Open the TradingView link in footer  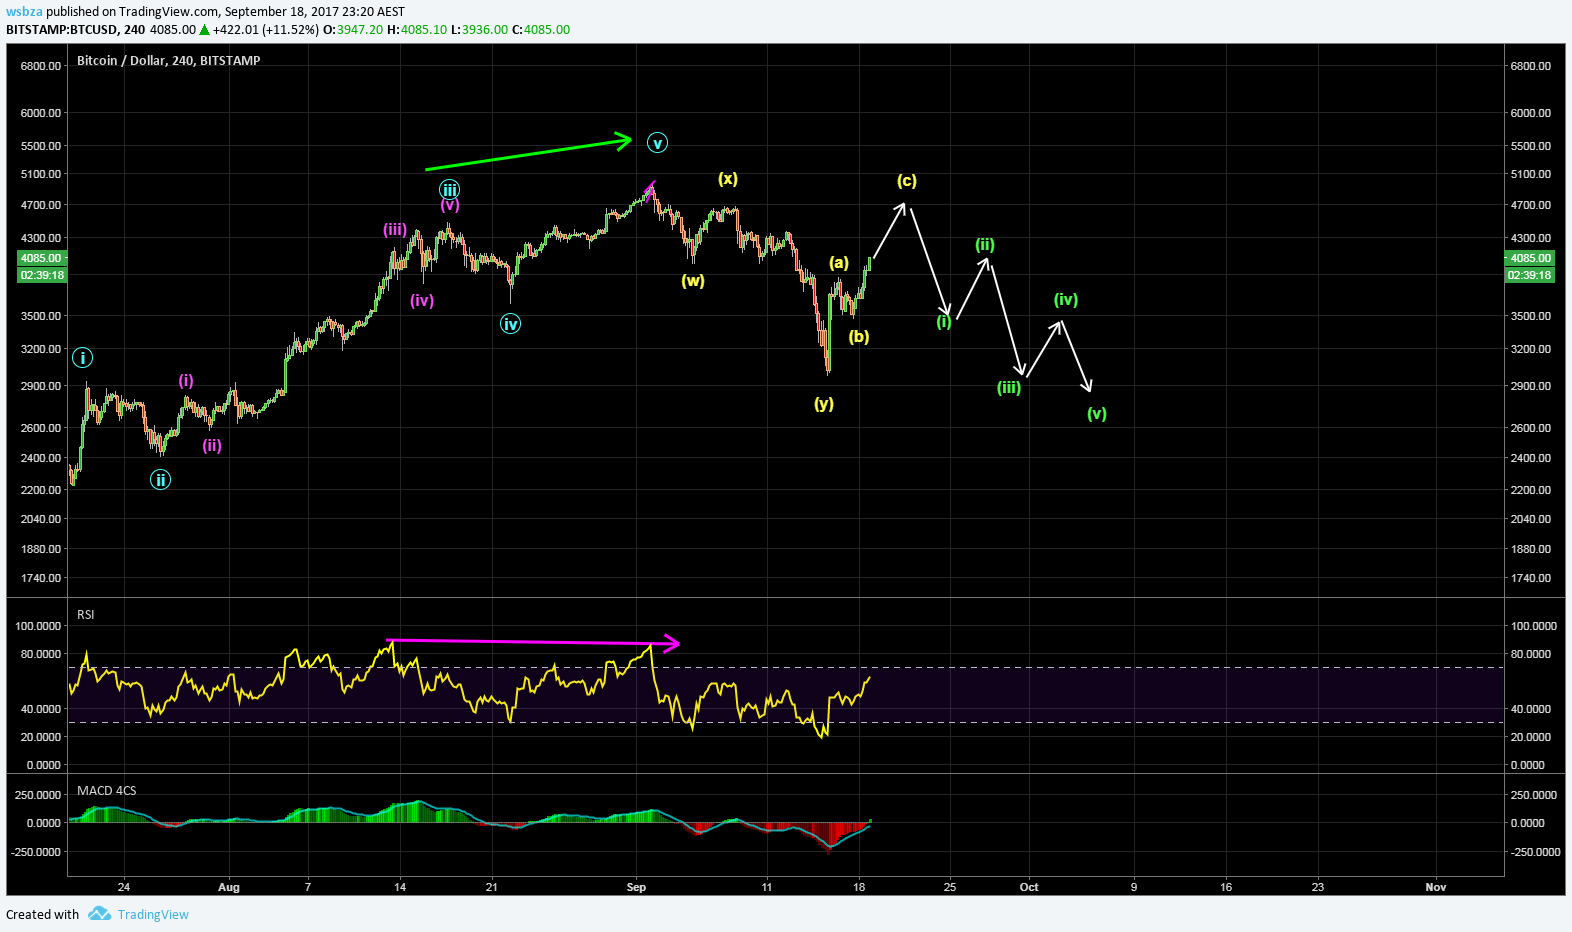tap(153, 914)
